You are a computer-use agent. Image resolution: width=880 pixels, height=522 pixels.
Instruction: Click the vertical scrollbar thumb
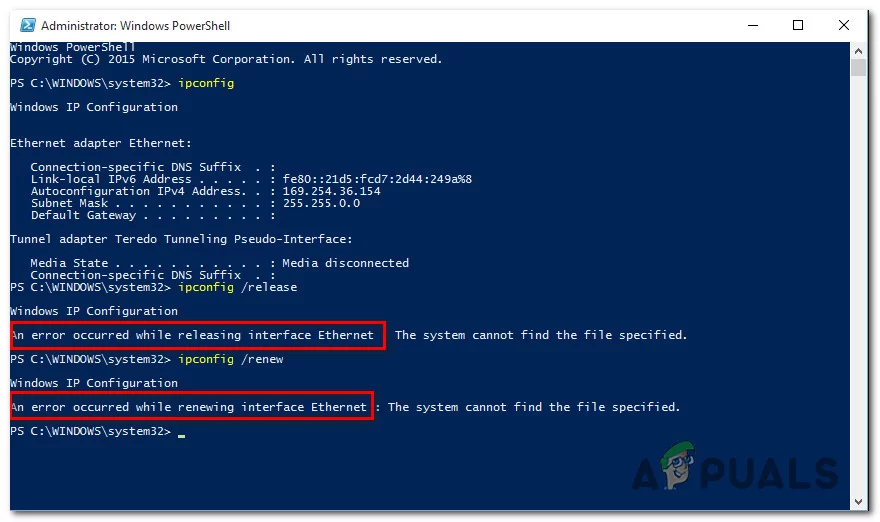[858, 67]
